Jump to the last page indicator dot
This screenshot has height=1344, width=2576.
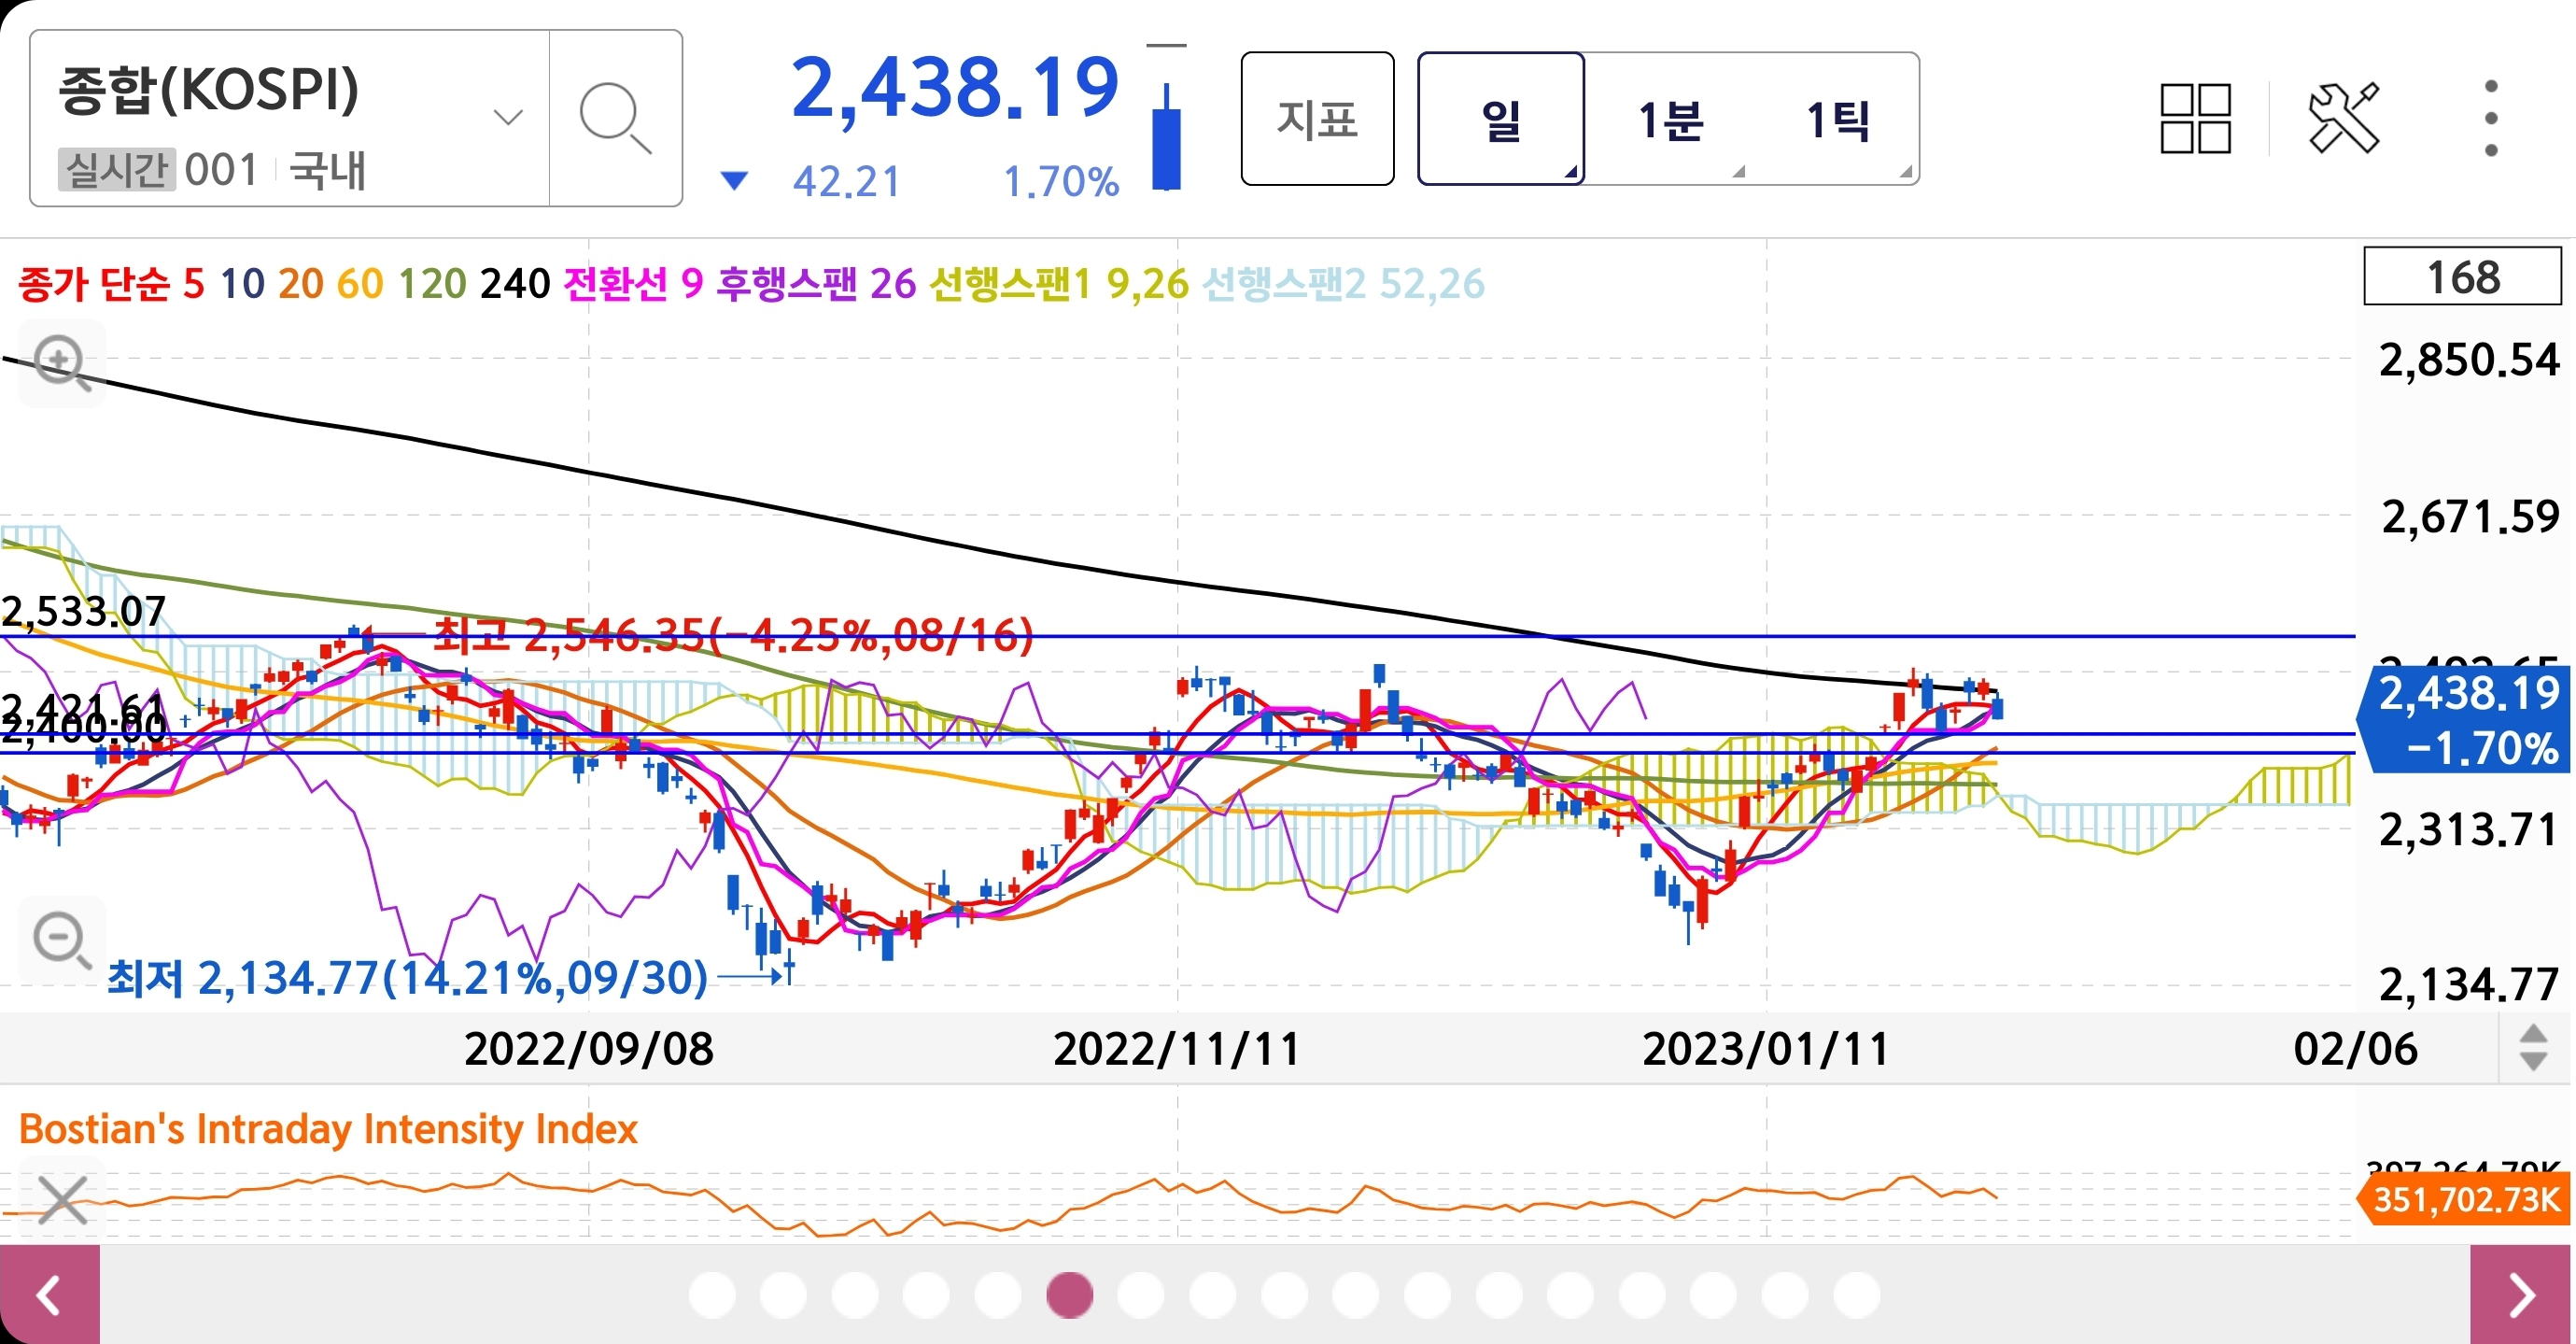pos(1856,1295)
